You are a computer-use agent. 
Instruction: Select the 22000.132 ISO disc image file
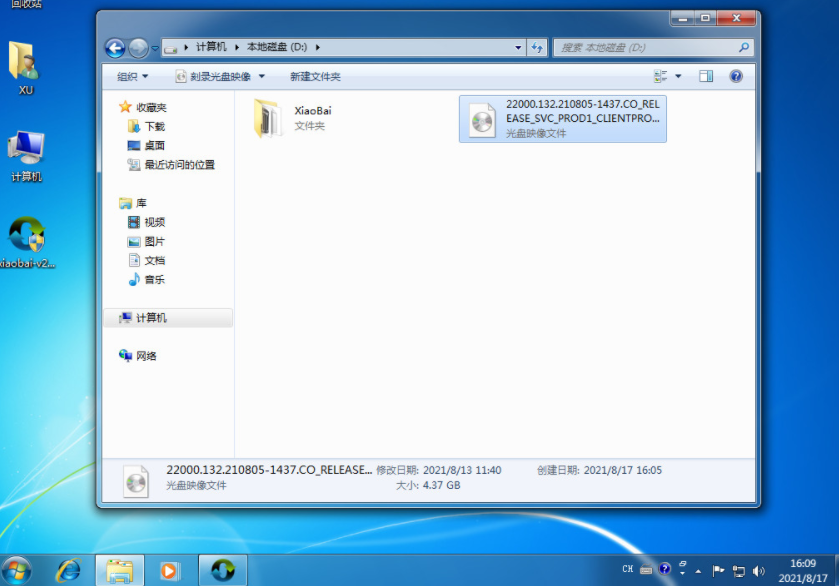(x=562, y=118)
